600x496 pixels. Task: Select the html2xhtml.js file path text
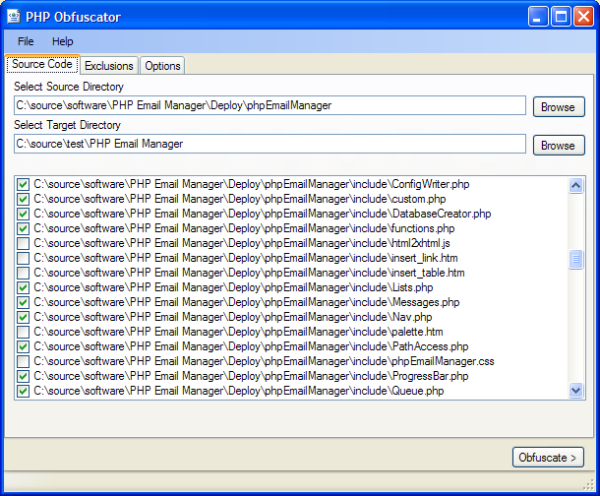tap(242, 243)
